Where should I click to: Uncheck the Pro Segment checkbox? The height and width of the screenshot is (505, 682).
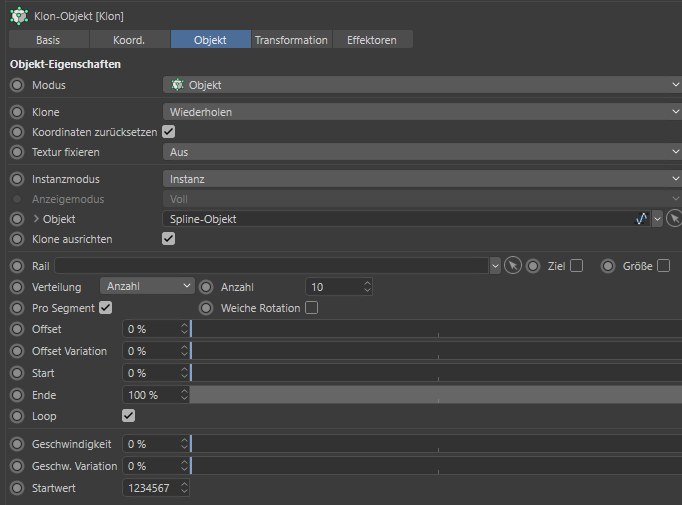click(x=105, y=308)
